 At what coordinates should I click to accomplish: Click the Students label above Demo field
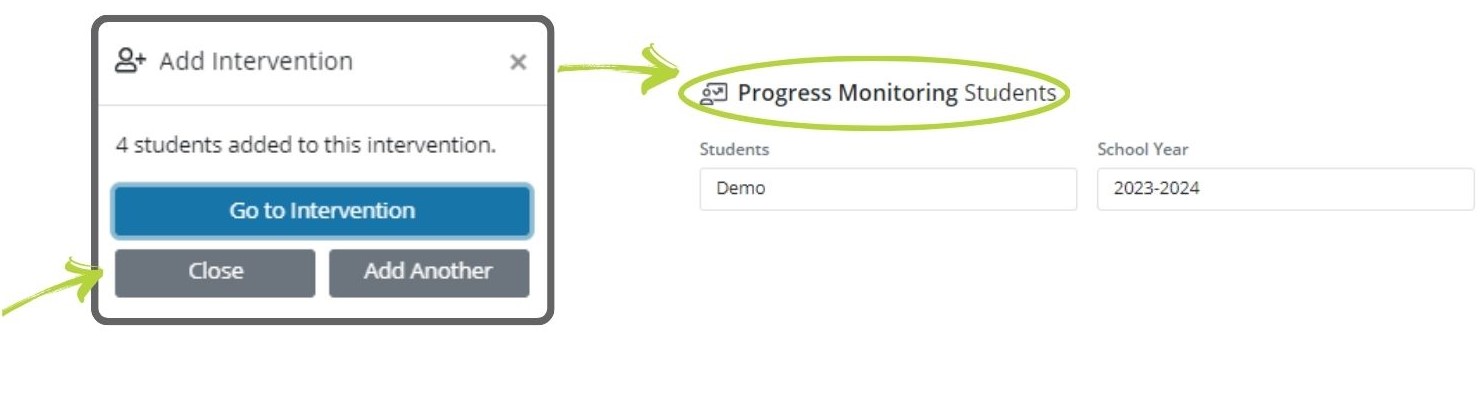(734, 150)
